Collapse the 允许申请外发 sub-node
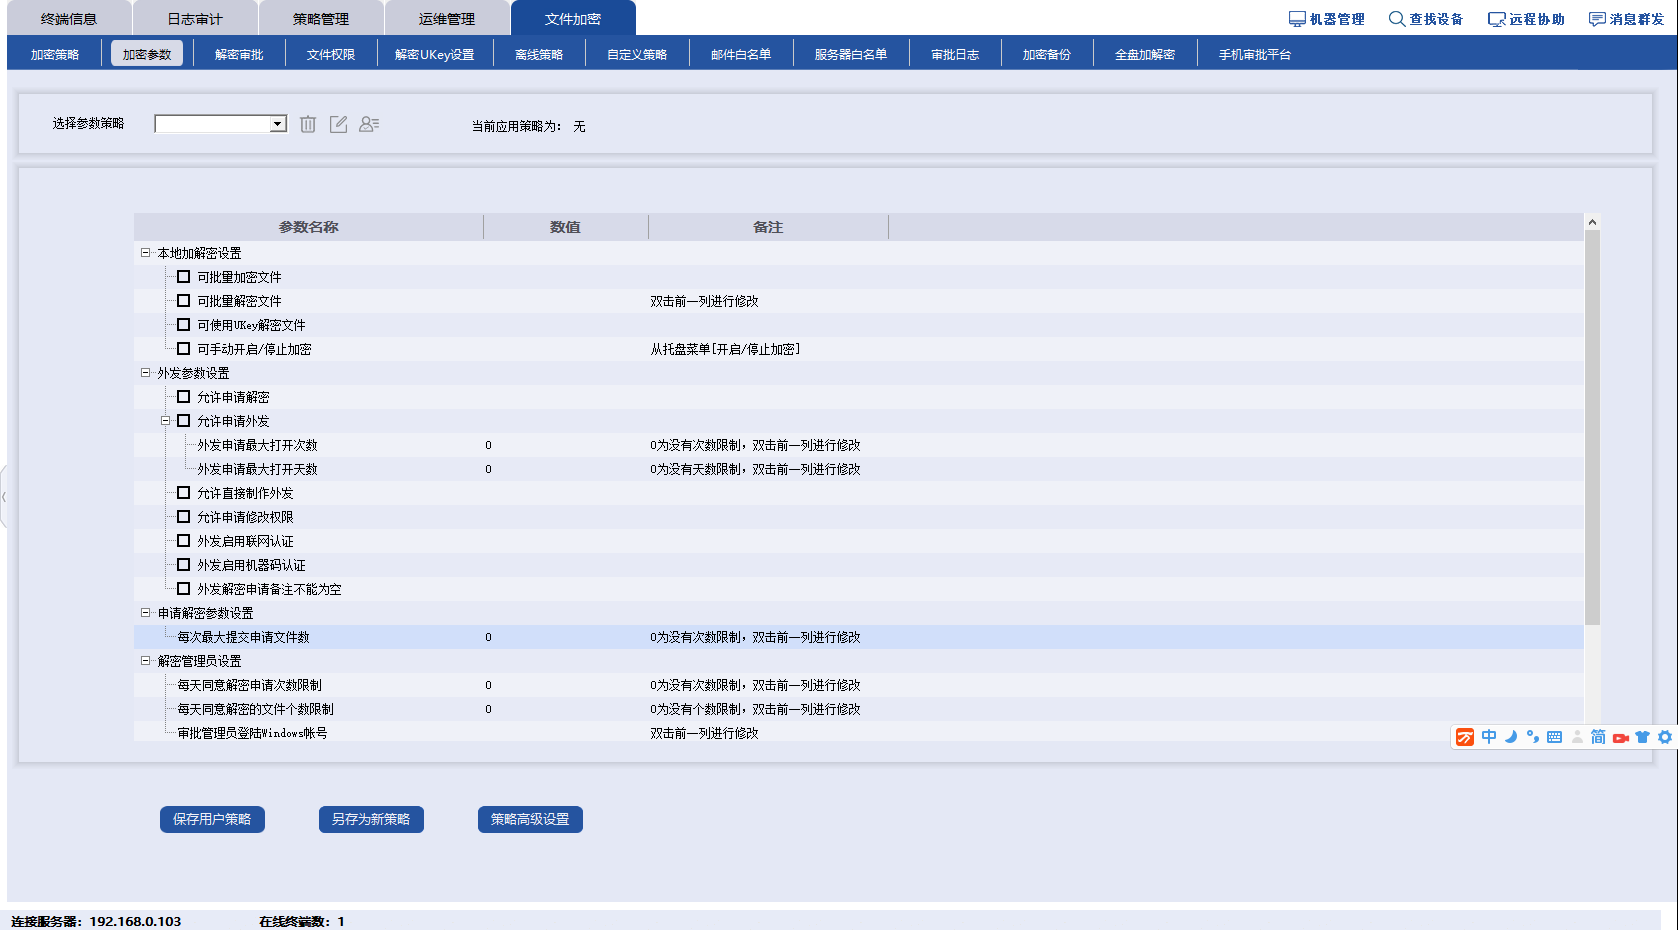This screenshot has height=930, width=1678. [x=165, y=421]
